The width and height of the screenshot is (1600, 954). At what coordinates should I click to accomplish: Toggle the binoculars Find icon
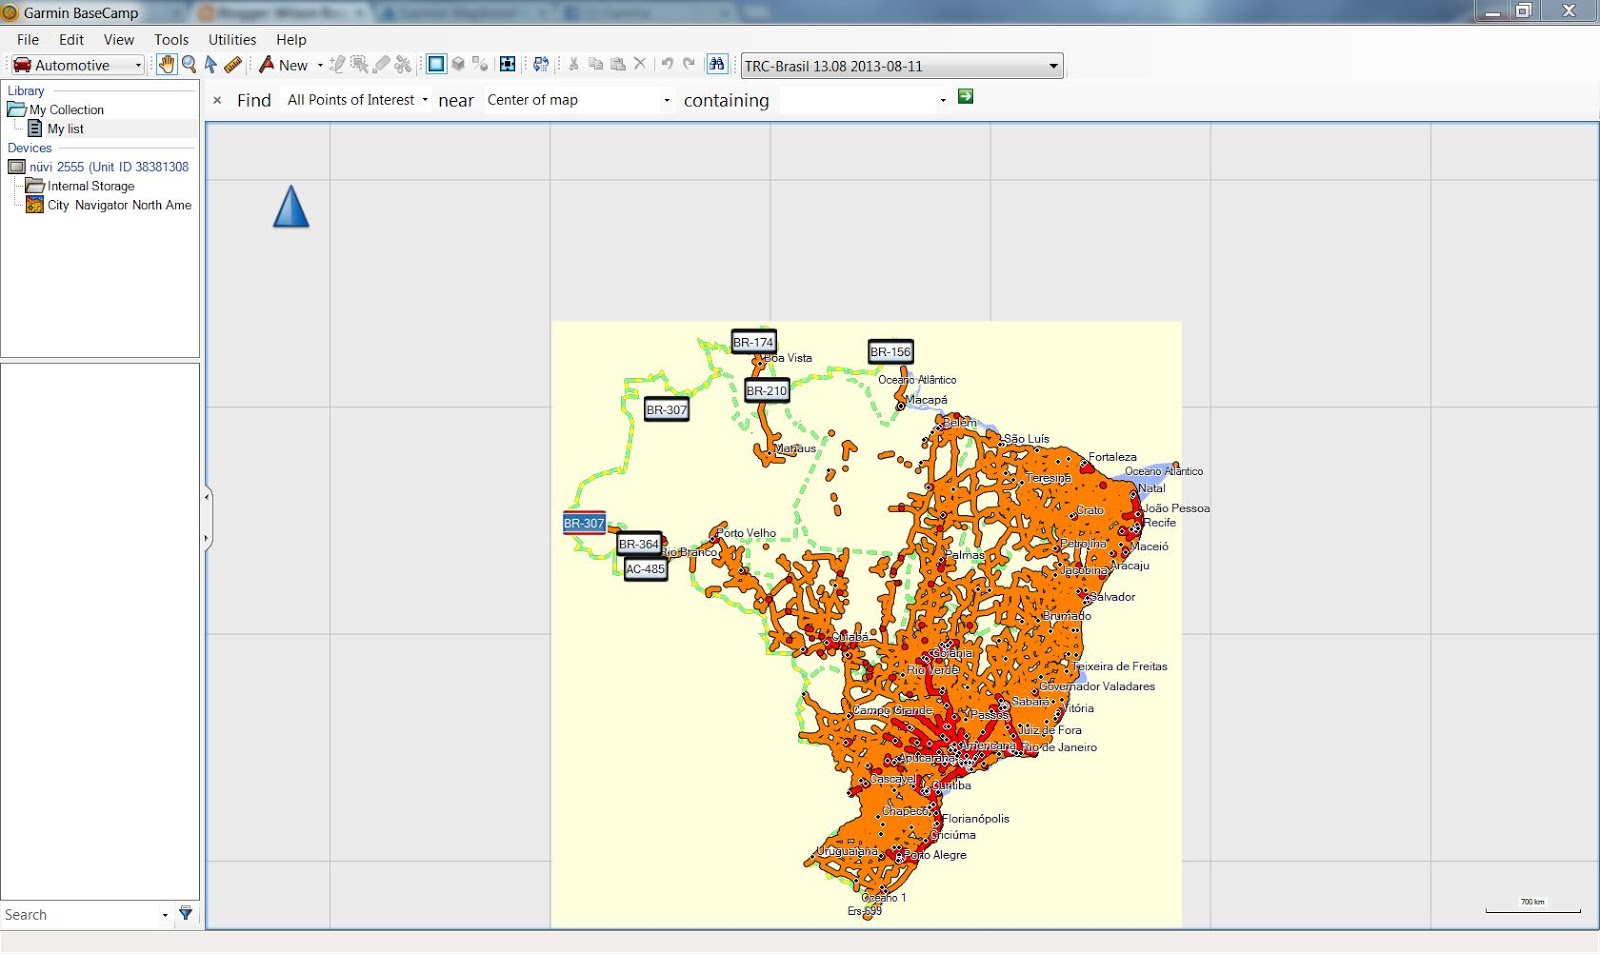(717, 64)
